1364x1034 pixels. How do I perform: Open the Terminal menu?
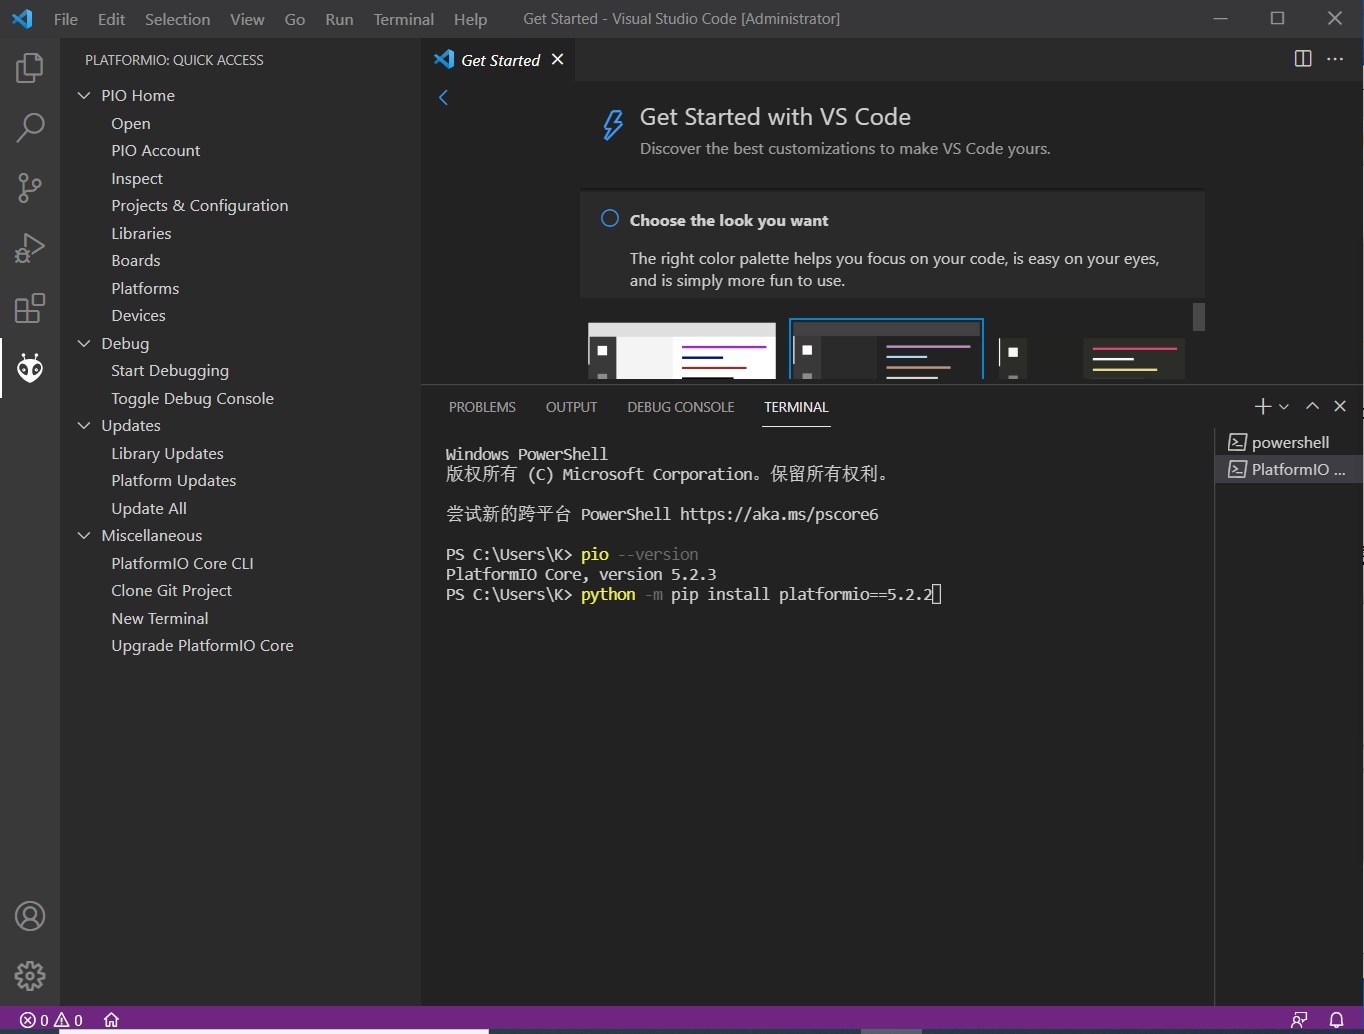click(403, 19)
